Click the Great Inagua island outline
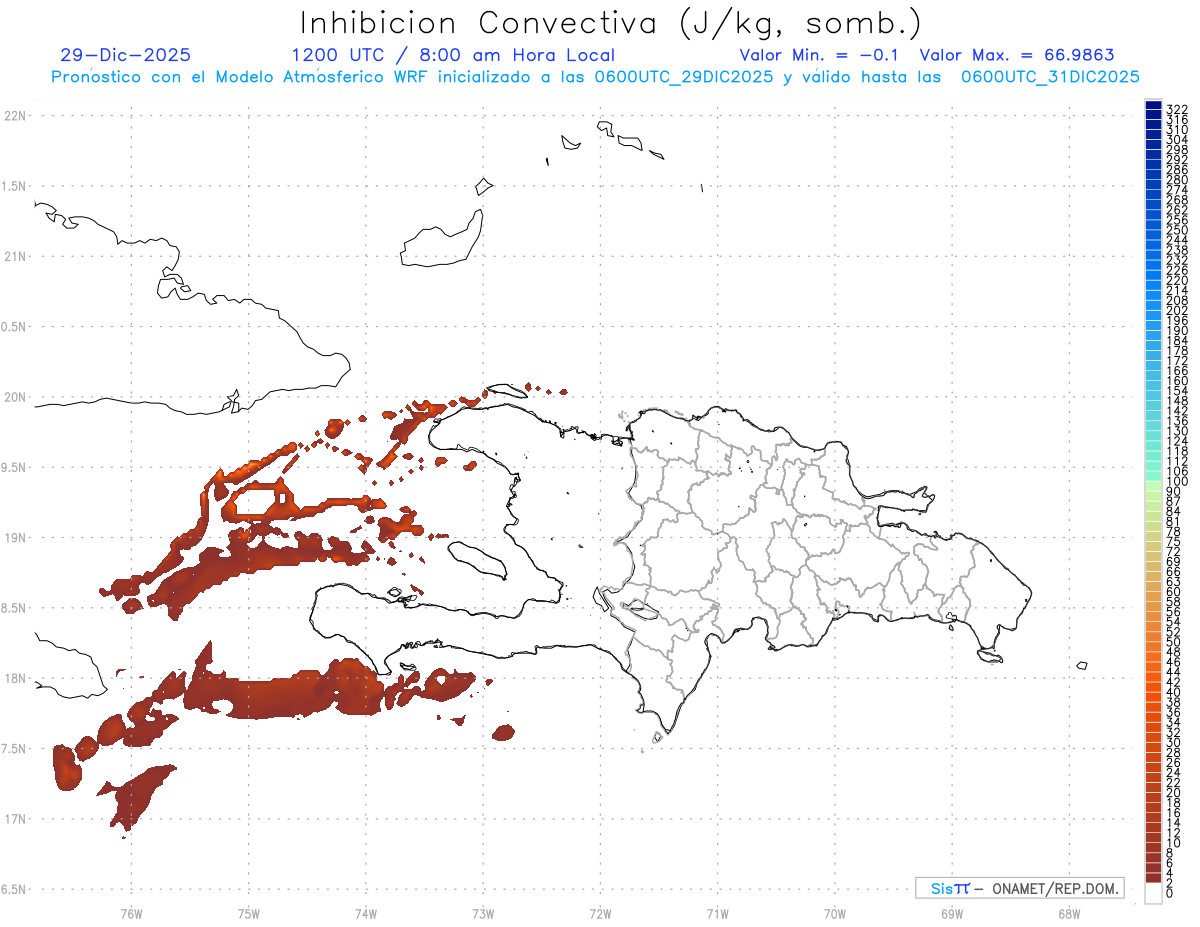The height and width of the screenshot is (927, 1200). pyautogui.click(x=442, y=238)
